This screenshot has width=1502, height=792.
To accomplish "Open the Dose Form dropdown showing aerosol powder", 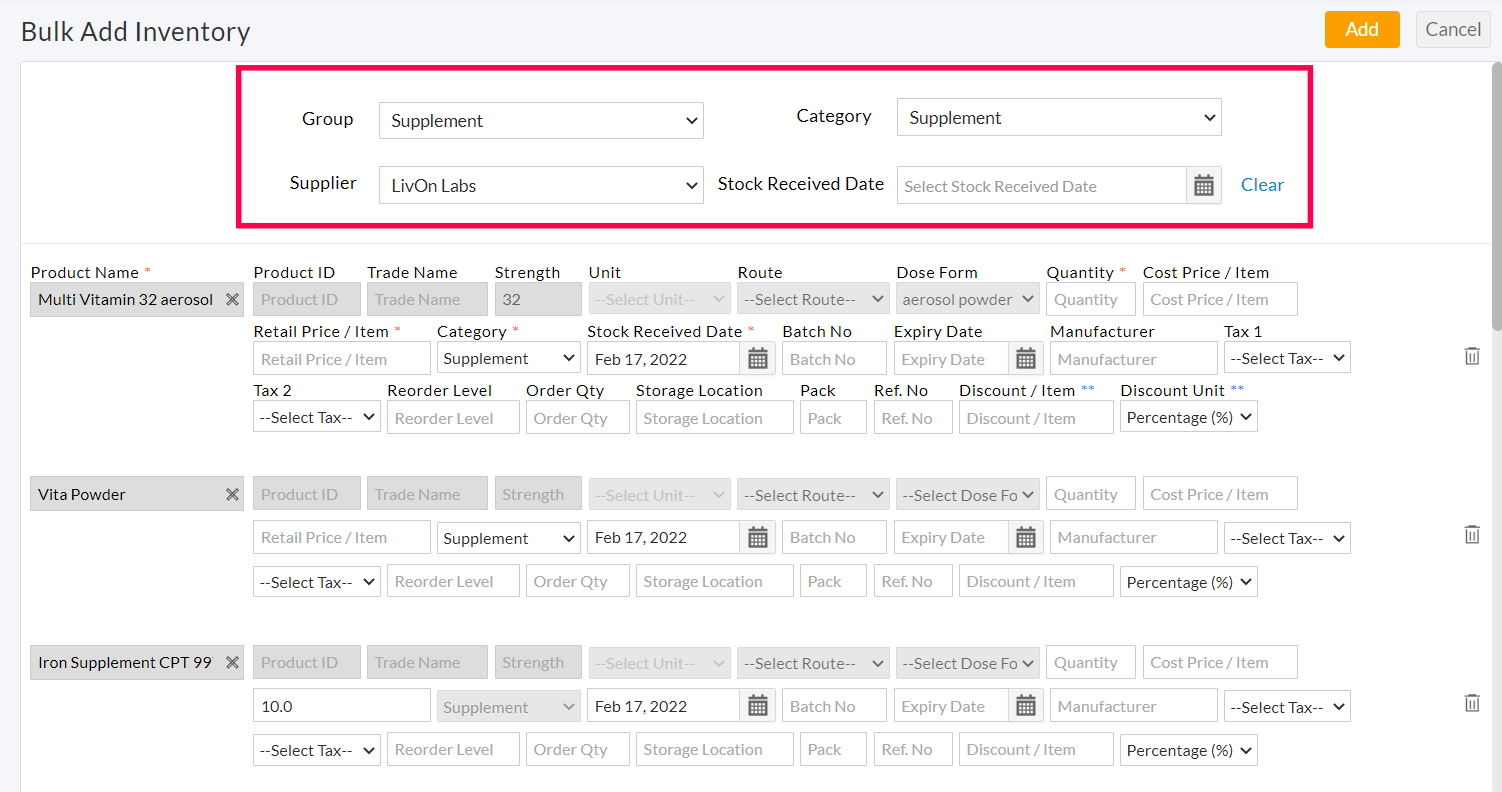I will [967, 298].
